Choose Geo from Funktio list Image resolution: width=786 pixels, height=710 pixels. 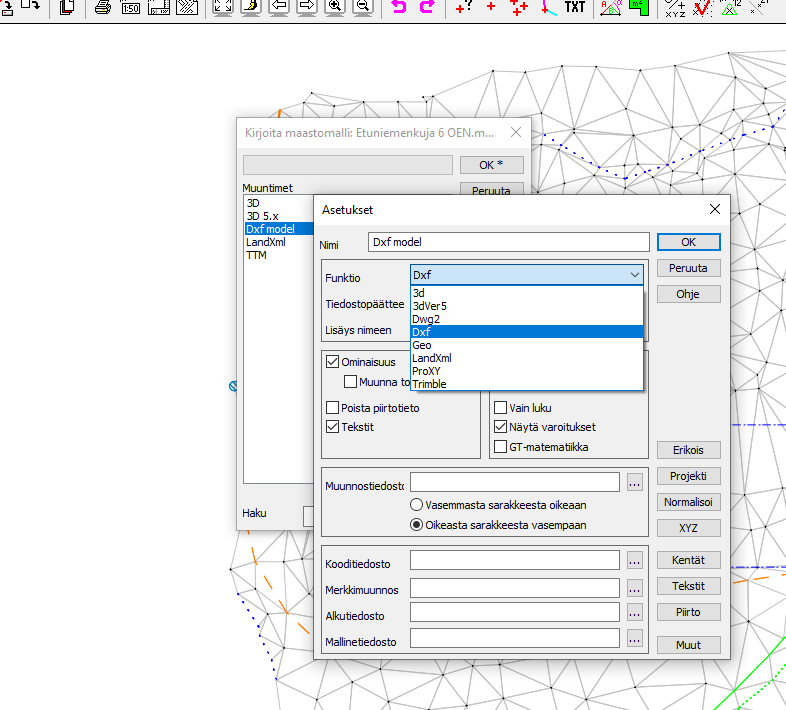(x=527, y=345)
